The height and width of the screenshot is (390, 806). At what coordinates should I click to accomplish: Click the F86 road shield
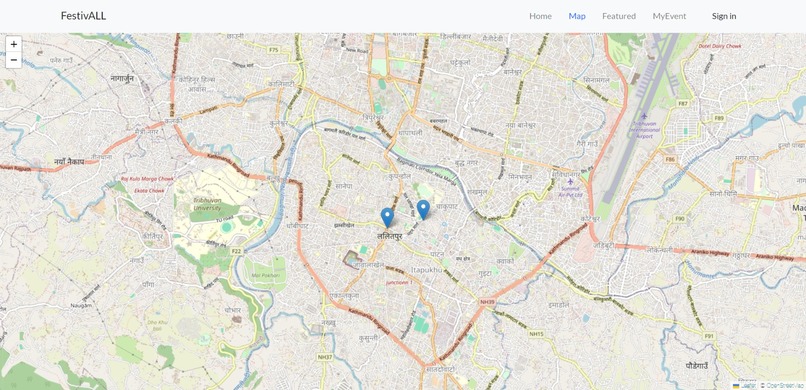tap(670, 160)
